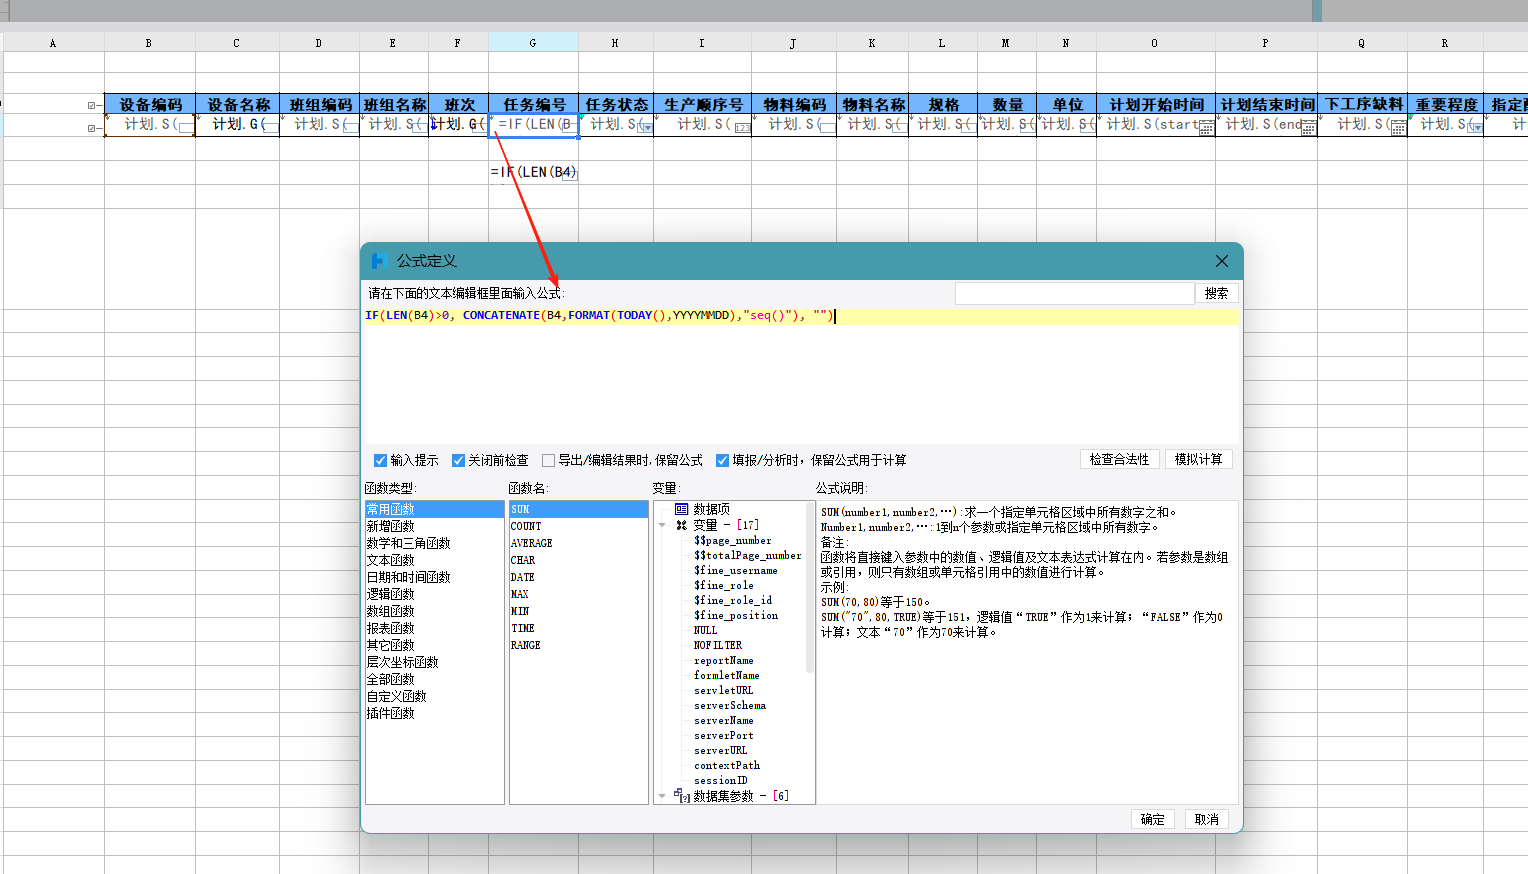Click calendar widget icon in 计划开始时间 cell
The height and width of the screenshot is (874, 1528).
(1206, 128)
